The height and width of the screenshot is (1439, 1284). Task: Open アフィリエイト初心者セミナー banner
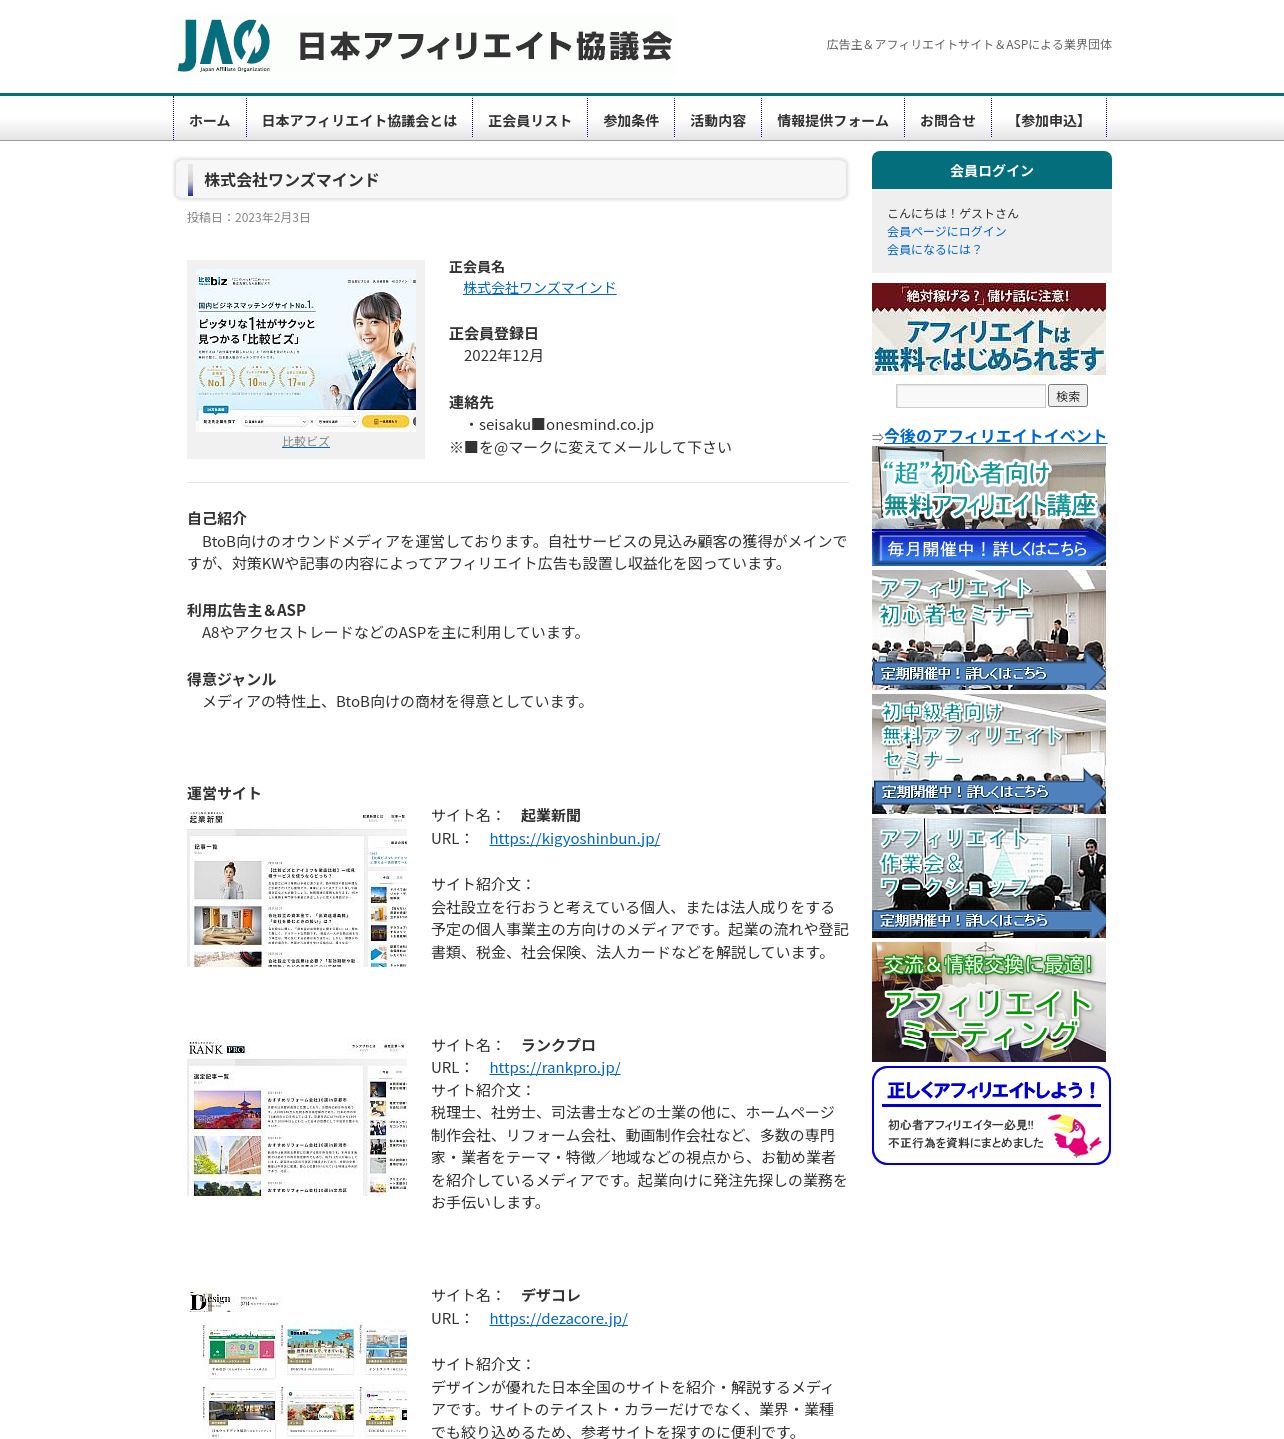(x=989, y=630)
